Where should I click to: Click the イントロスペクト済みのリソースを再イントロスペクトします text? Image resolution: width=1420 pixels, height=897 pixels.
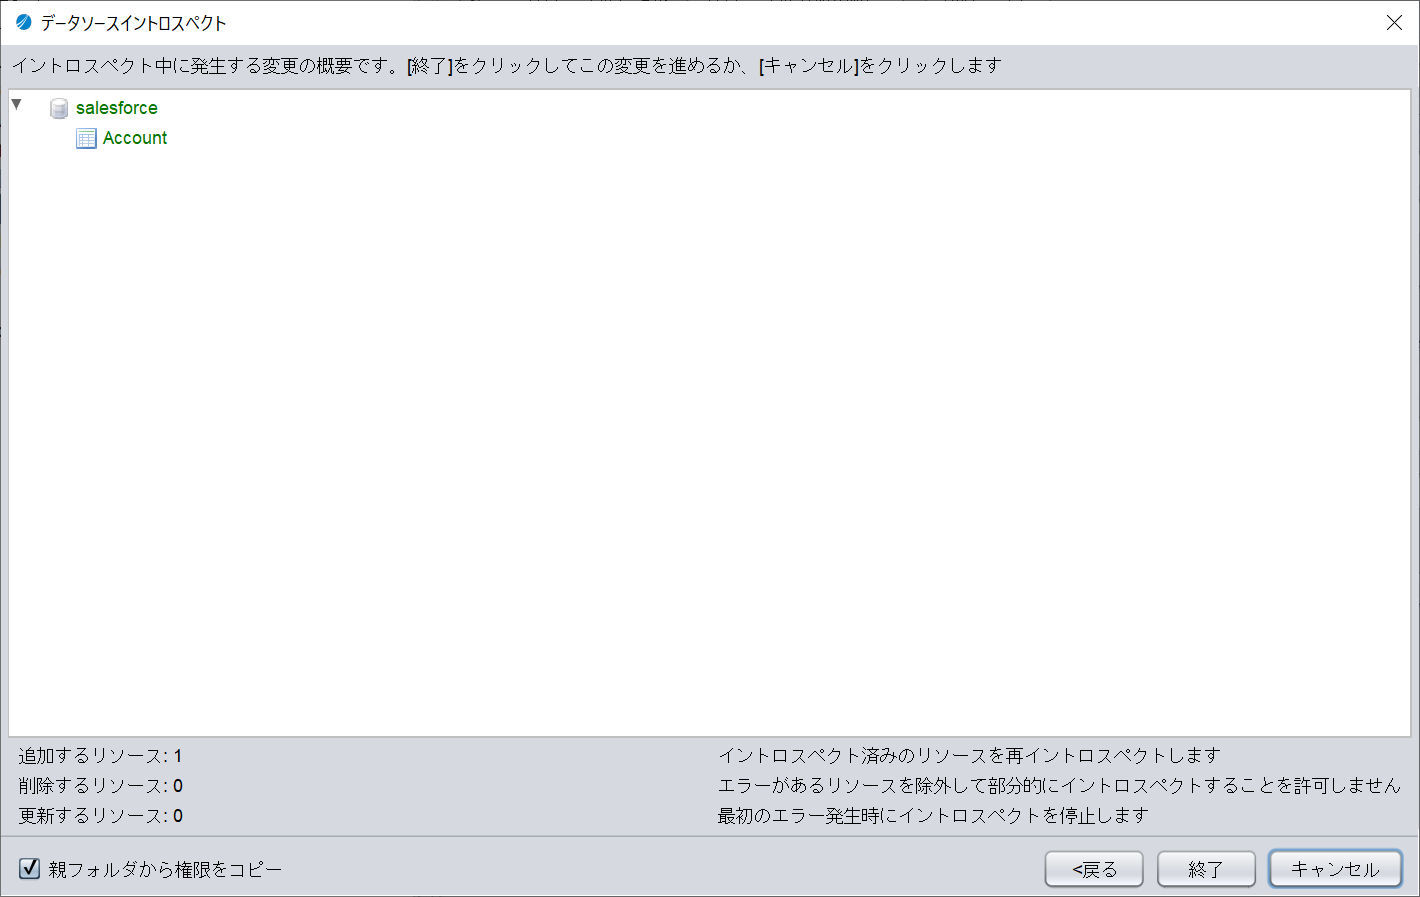[x=969, y=756]
